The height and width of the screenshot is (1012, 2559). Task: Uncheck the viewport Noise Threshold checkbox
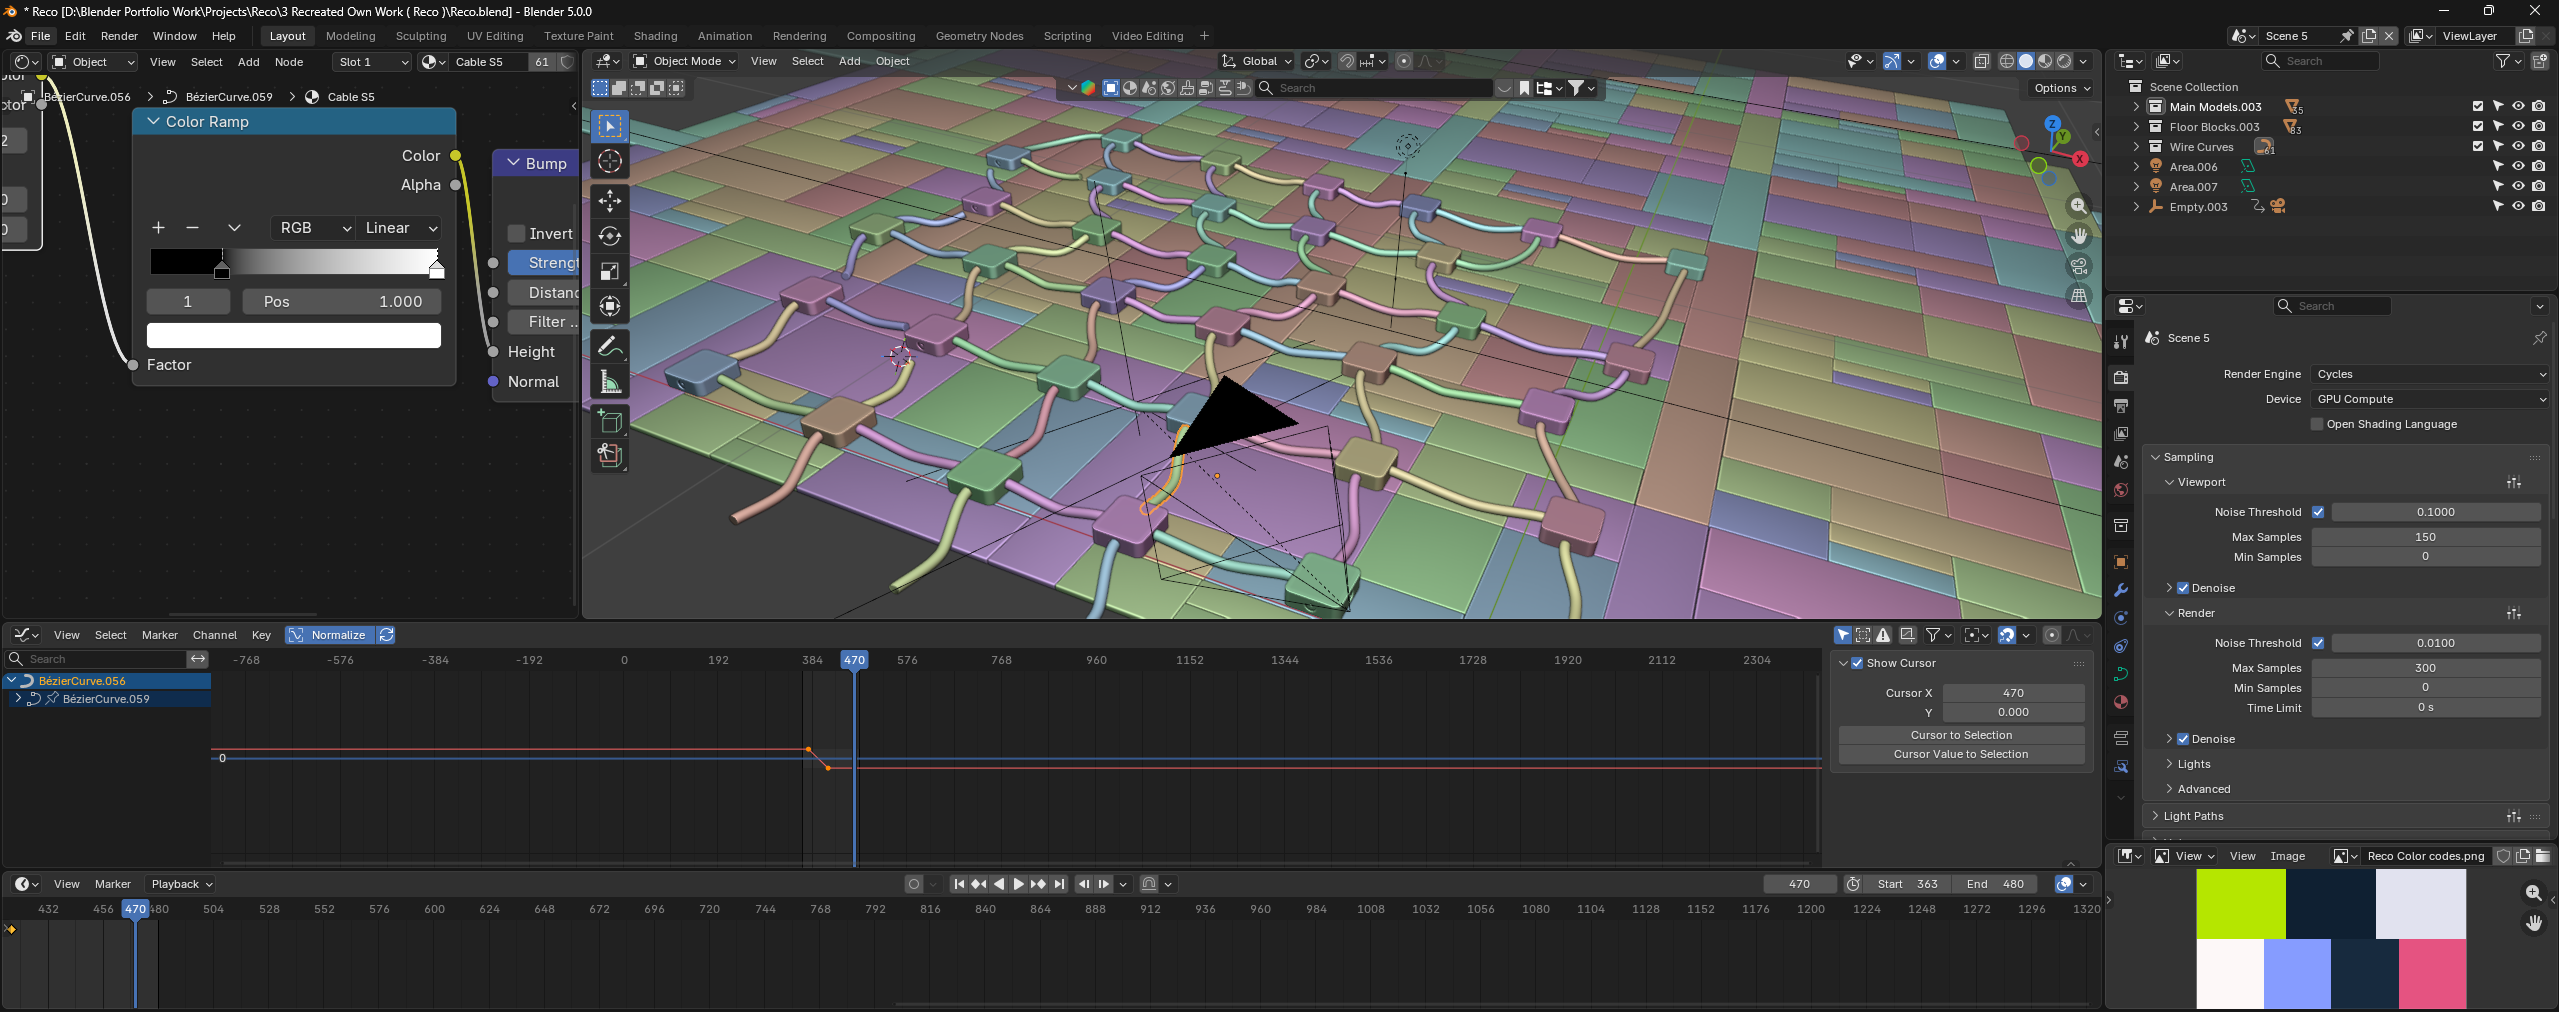tap(2318, 512)
